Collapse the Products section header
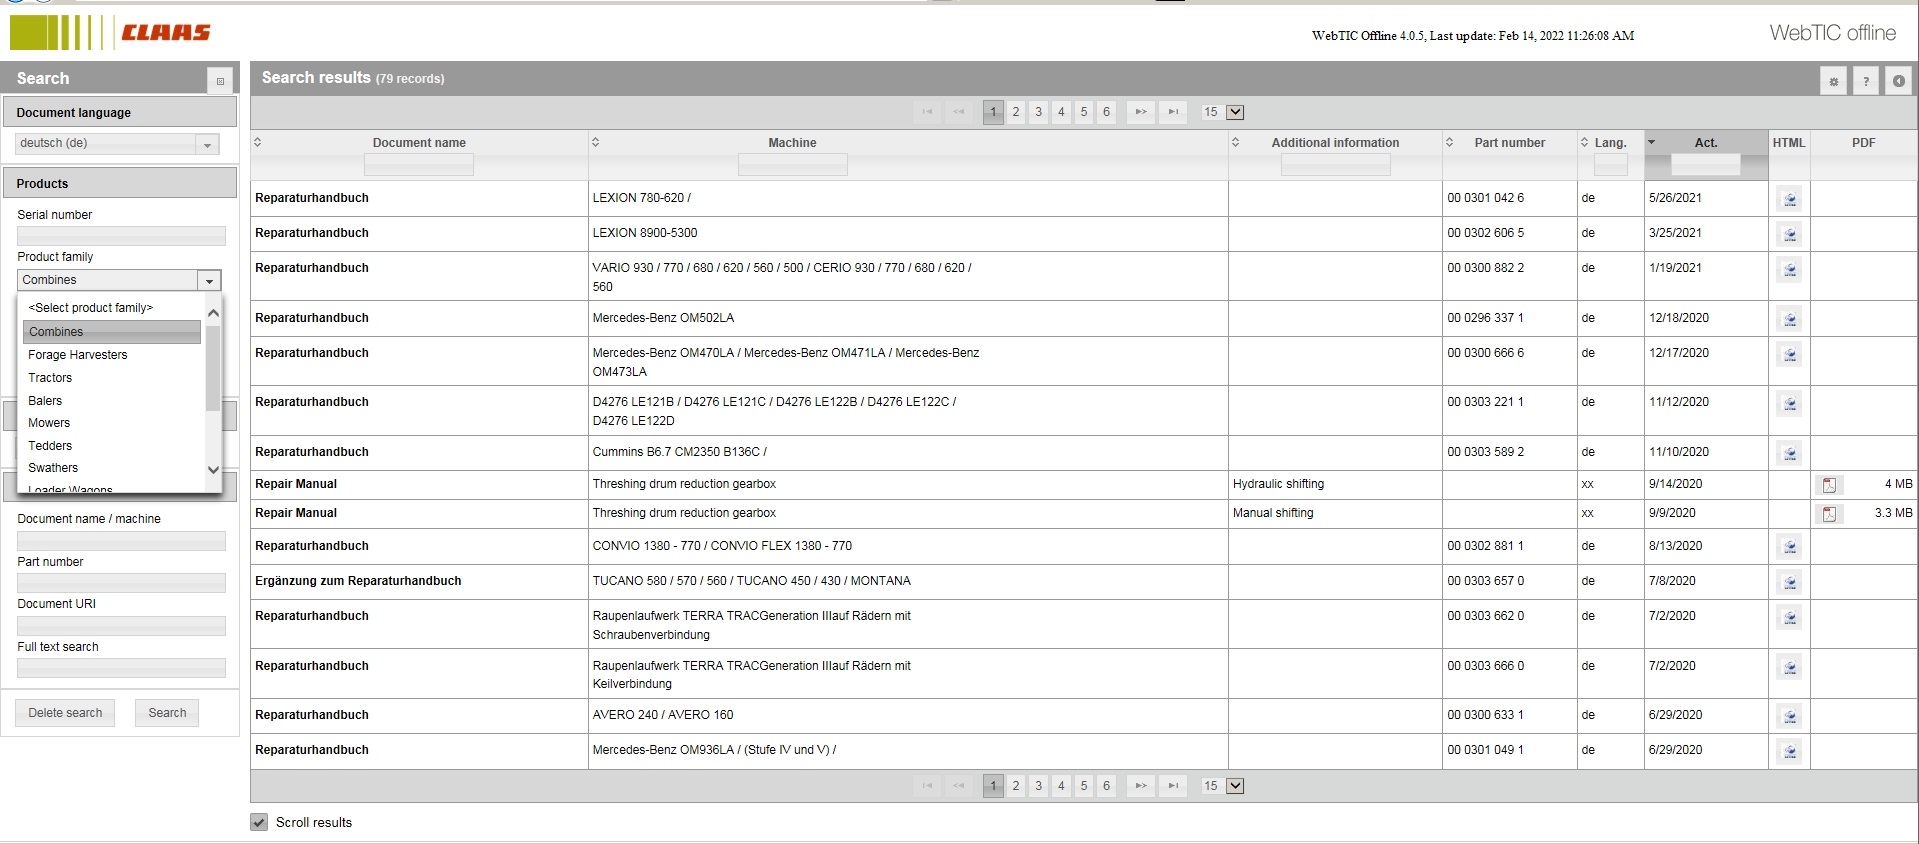 [x=120, y=183]
